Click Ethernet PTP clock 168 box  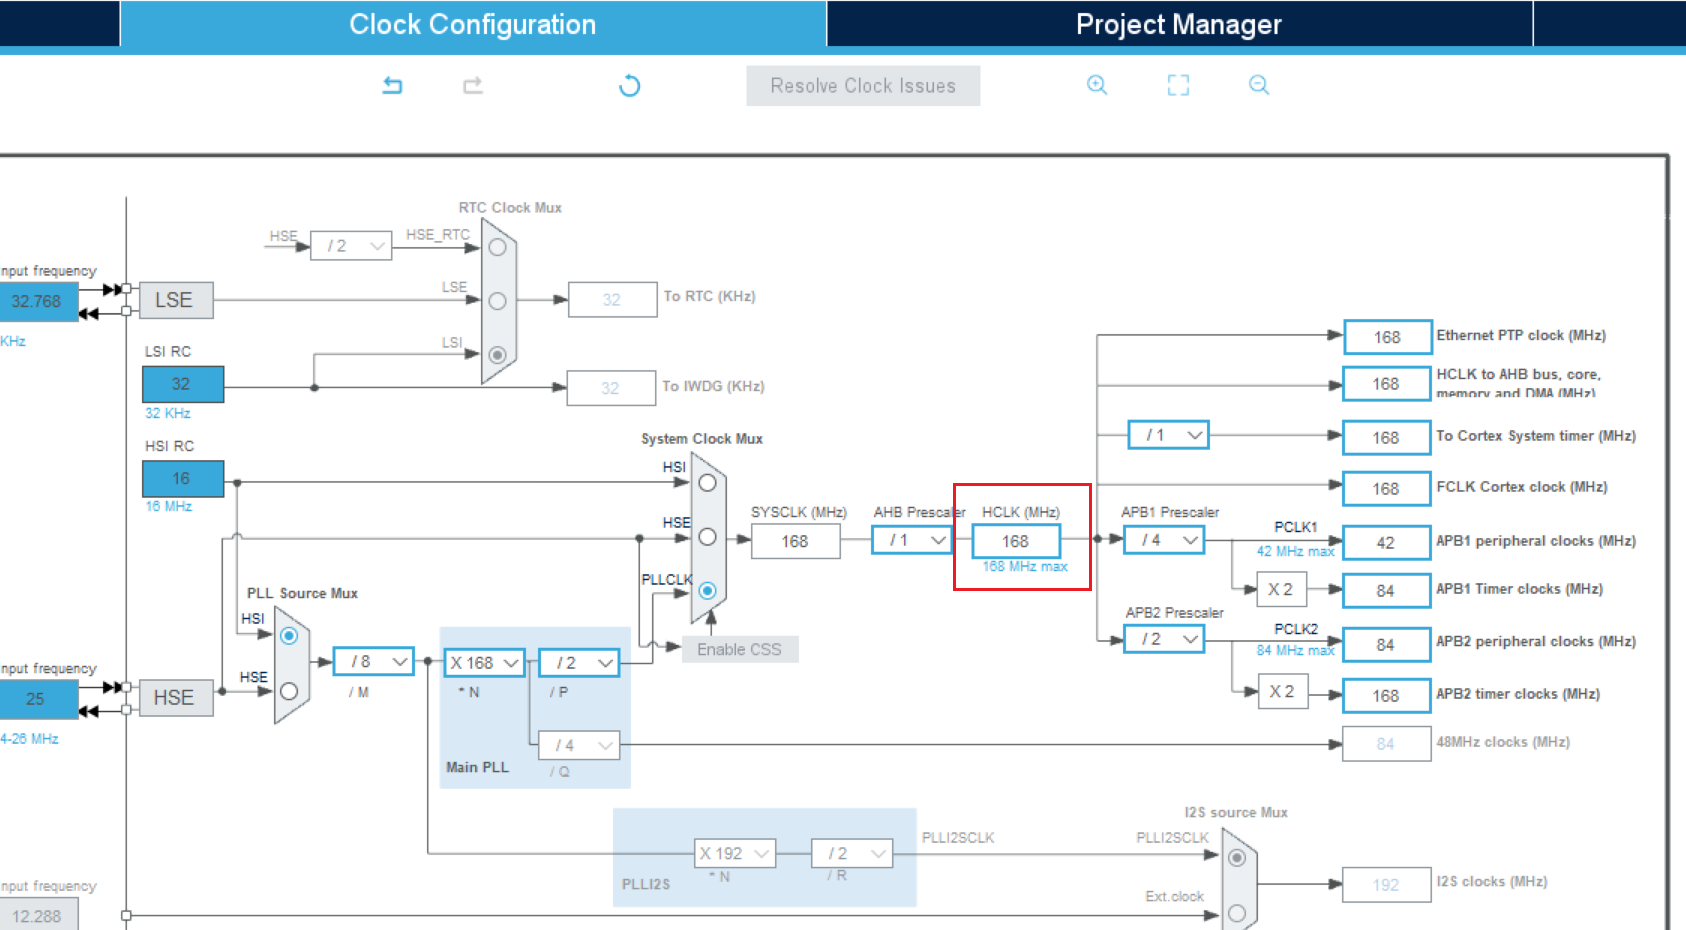[1387, 337]
